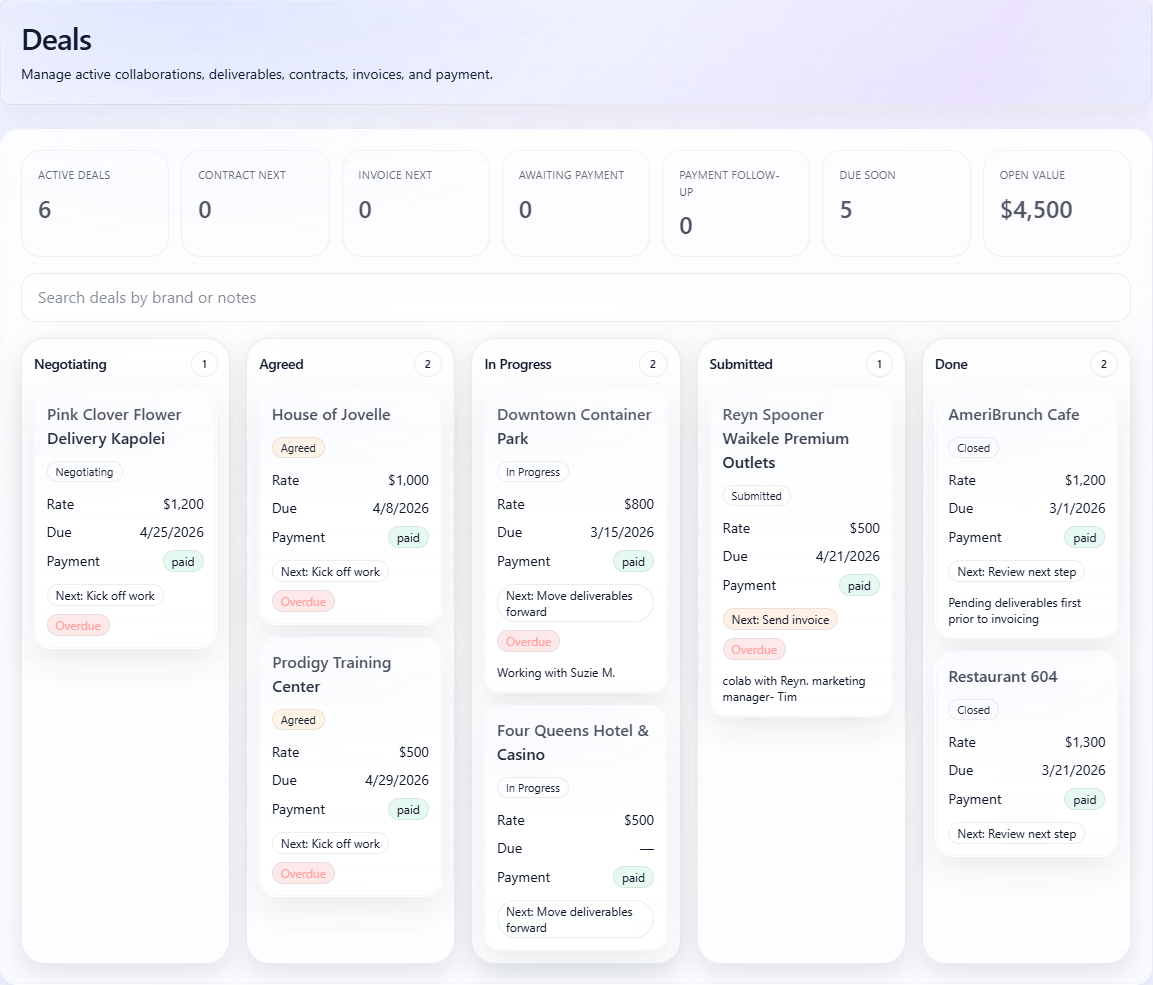Open the Active Deals stat card

[x=95, y=204]
